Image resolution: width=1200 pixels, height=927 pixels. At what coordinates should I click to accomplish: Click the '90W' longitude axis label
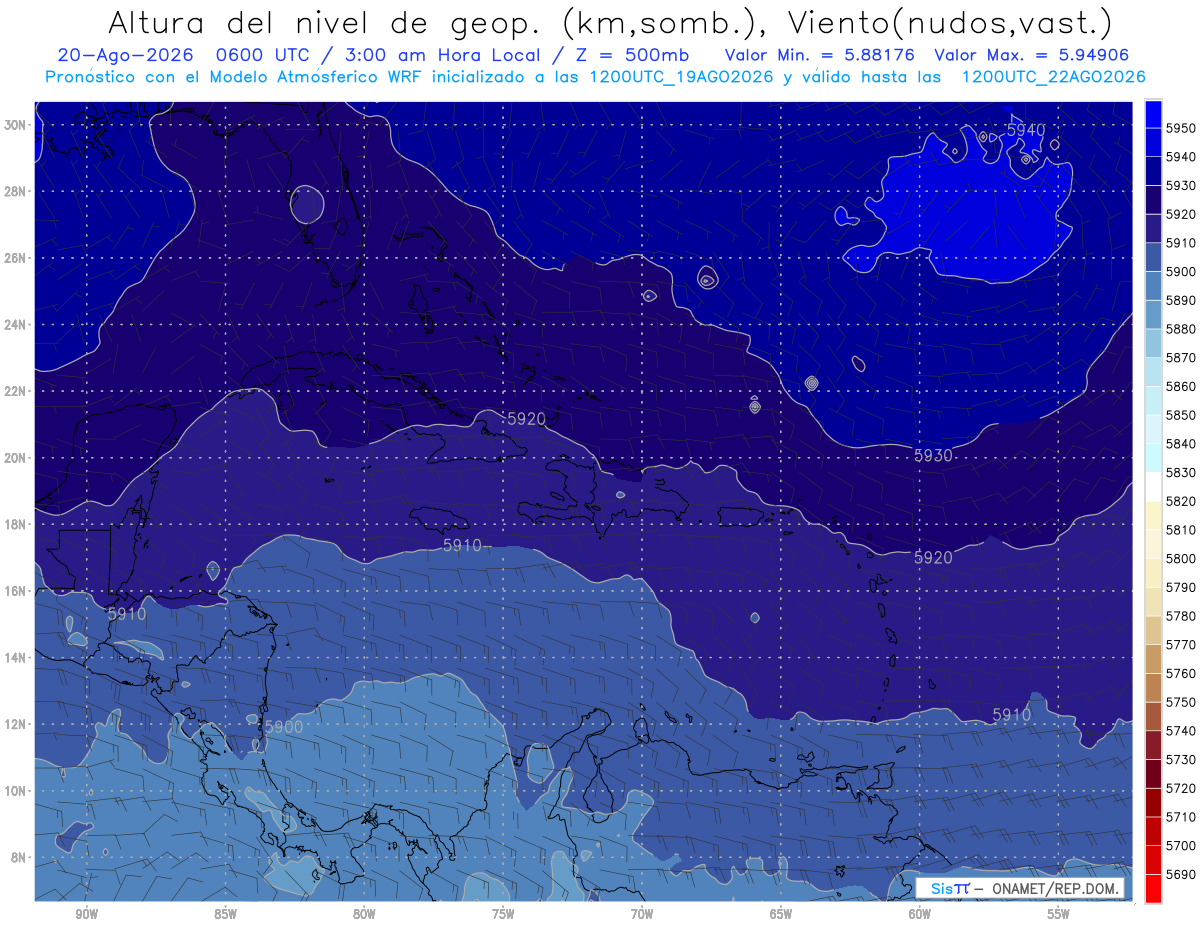(x=86, y=914)
